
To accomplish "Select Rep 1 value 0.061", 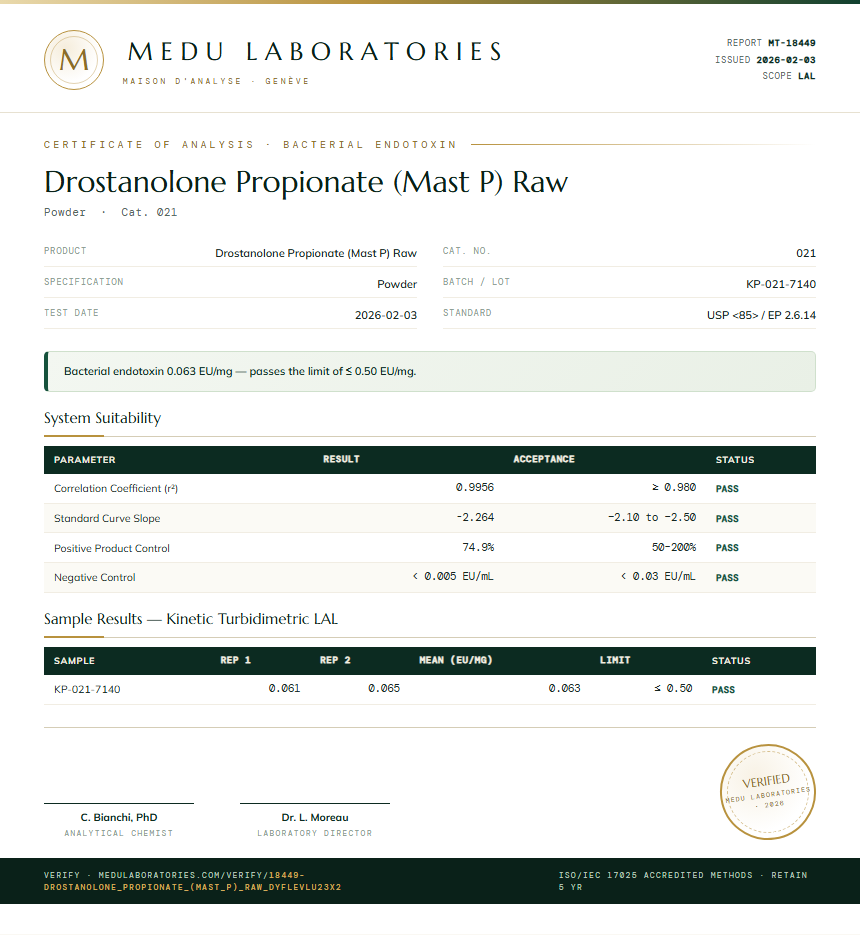I will pyautogui.click(x=284, y=688).
